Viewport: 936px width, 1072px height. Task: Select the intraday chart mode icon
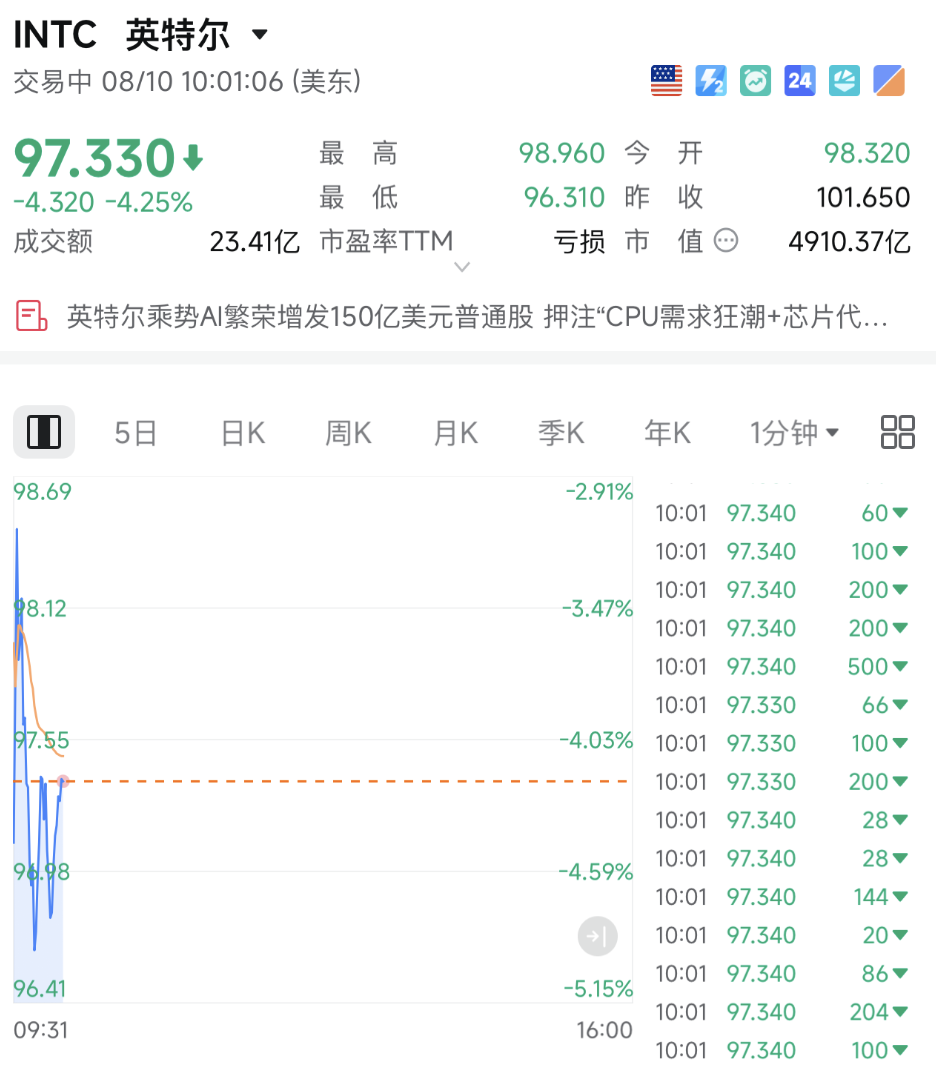(x=44, y=432)
